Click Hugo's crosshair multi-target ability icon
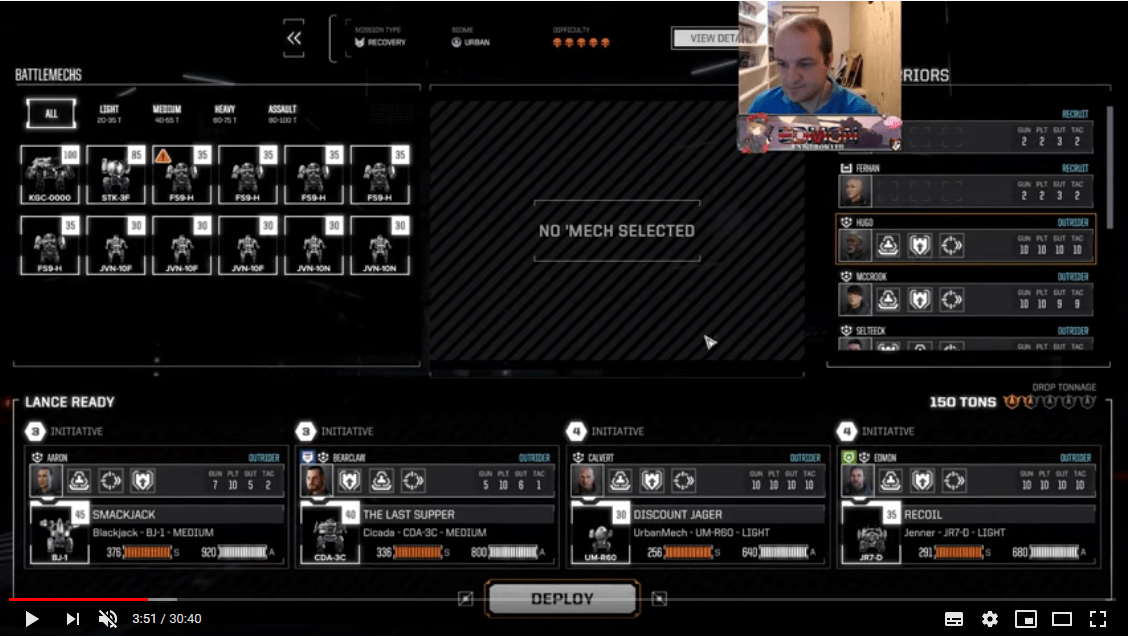 click(951, 246)
